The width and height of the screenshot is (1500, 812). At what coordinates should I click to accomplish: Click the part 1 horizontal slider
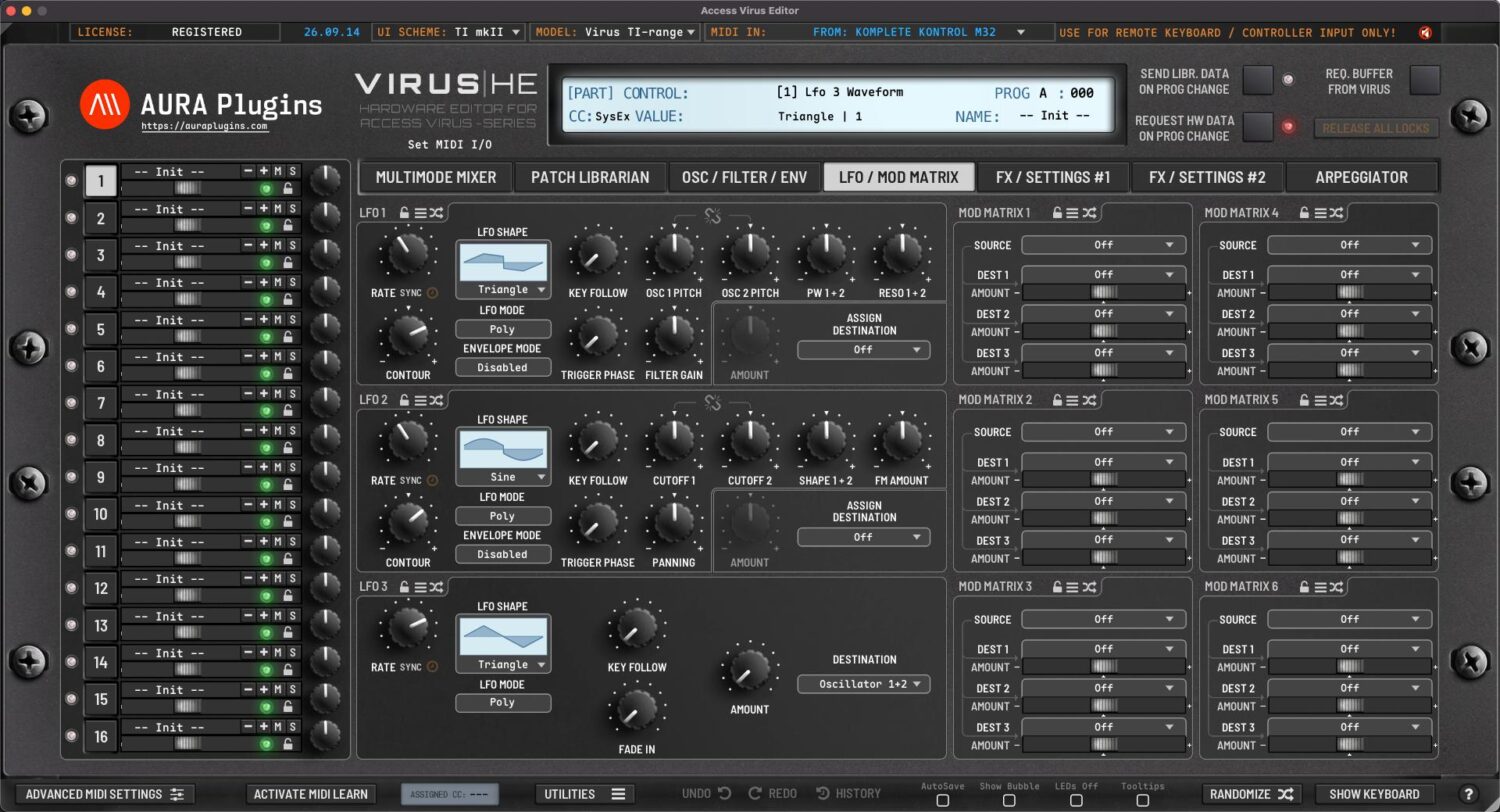click(x=188, y=188)
